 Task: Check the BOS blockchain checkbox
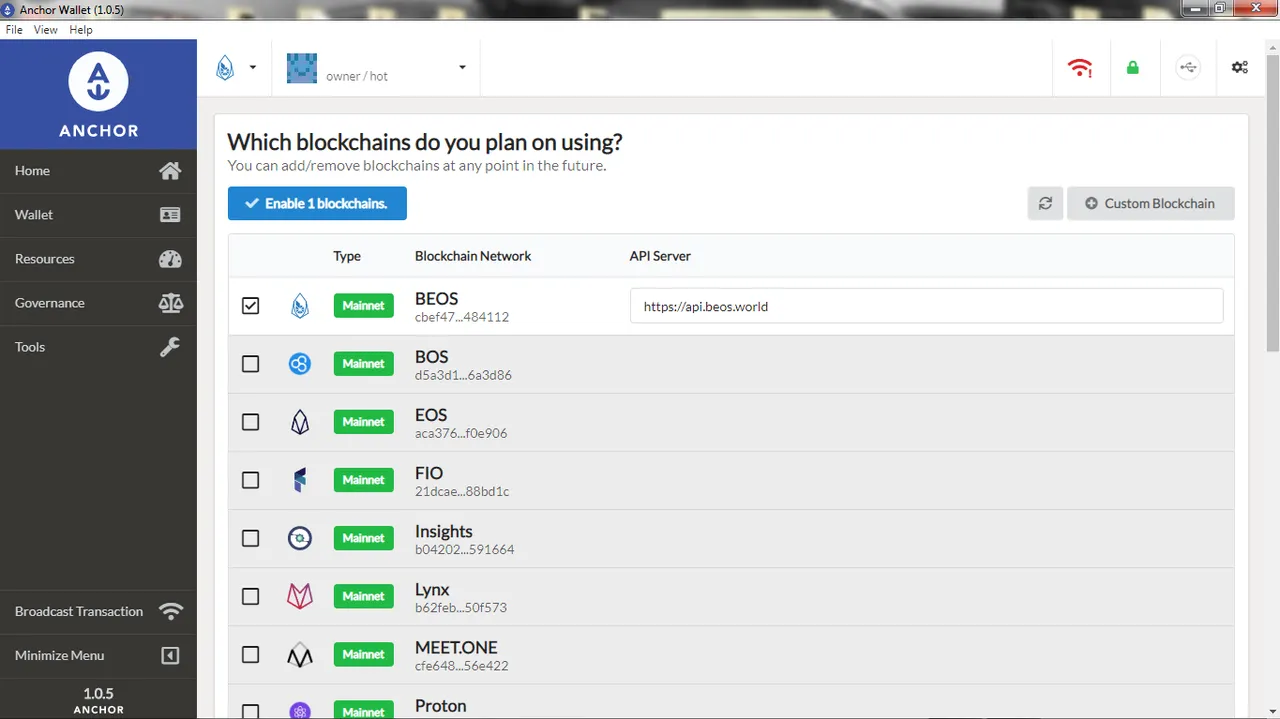pyautogui.click(x=251, y=364)
